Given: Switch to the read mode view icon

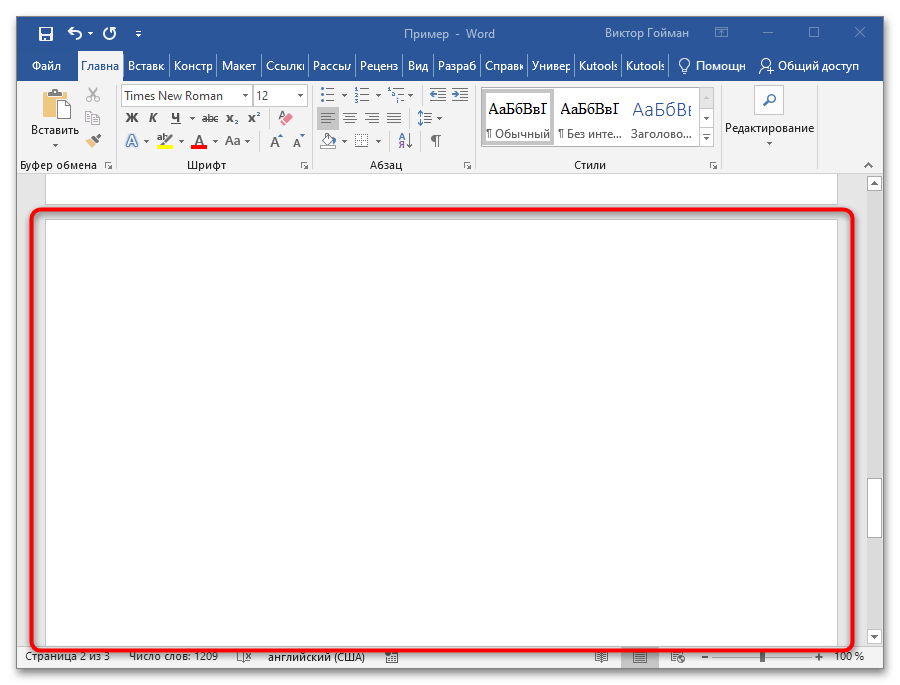Looking at the screenshot, I should [x=602, y=657].
